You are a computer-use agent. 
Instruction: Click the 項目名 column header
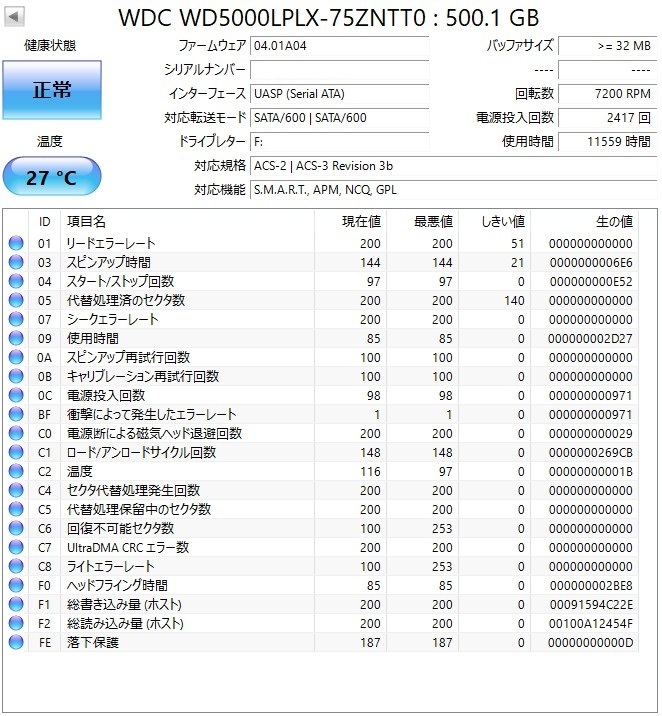click(187, 222)
